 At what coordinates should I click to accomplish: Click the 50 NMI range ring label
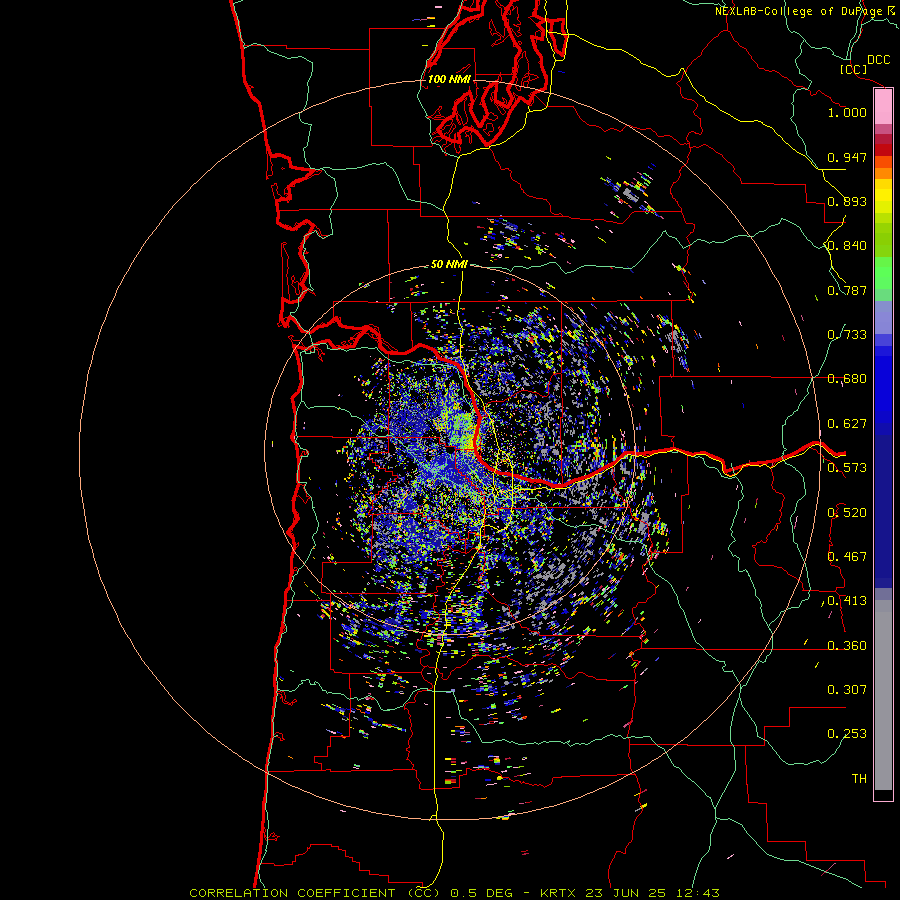point(449,264)
